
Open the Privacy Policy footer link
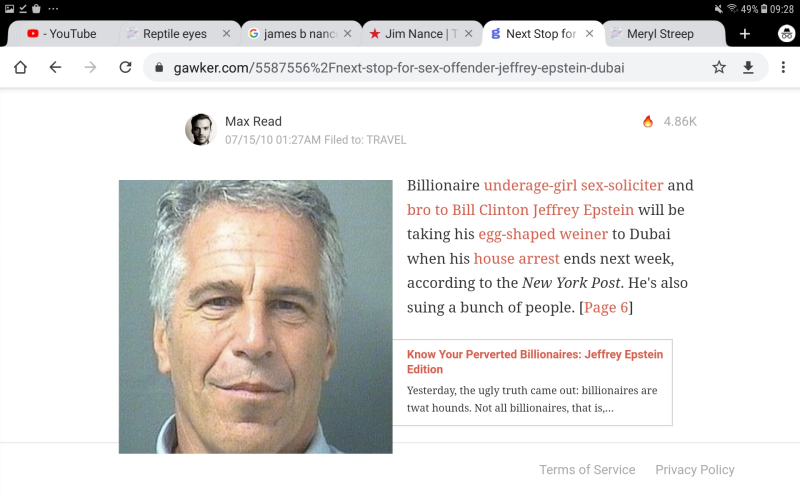(x=694, y=469)
